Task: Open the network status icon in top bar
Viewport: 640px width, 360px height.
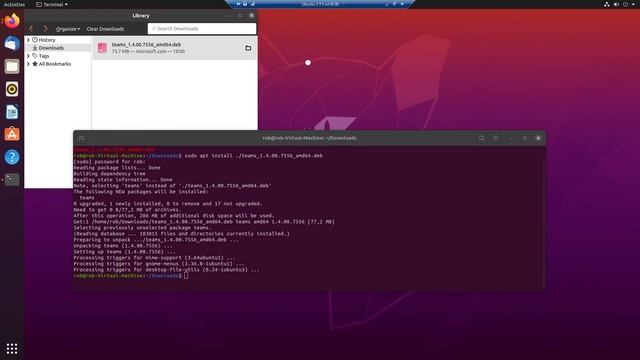Action: [607, 4]
